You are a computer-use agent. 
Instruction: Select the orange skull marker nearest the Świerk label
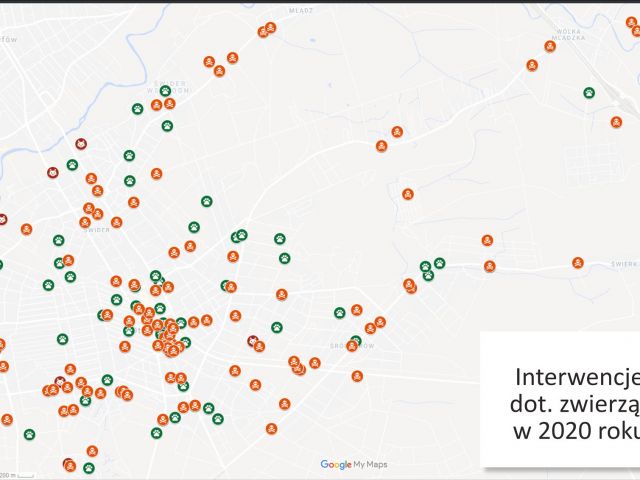pyautogui.click(x=578, y=263)
